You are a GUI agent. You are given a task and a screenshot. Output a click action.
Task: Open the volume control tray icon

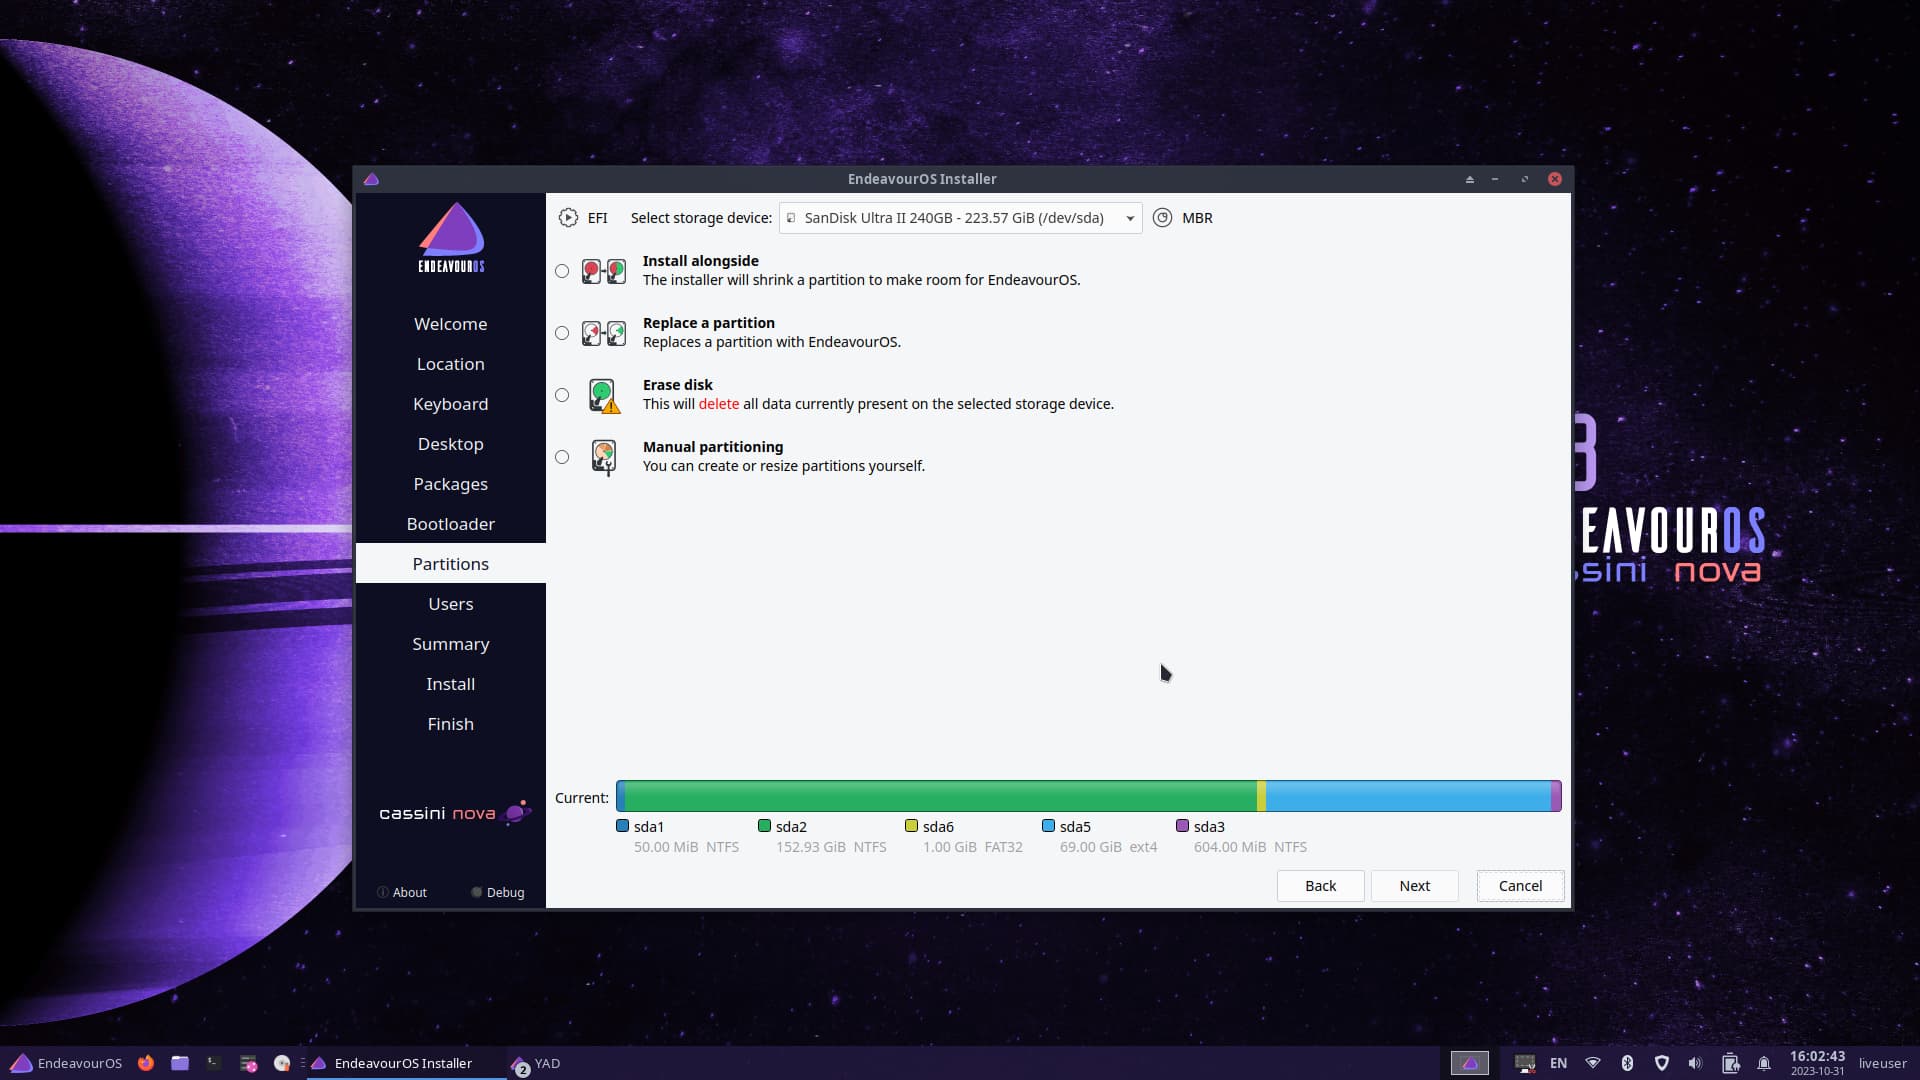click(1695, 1063)
